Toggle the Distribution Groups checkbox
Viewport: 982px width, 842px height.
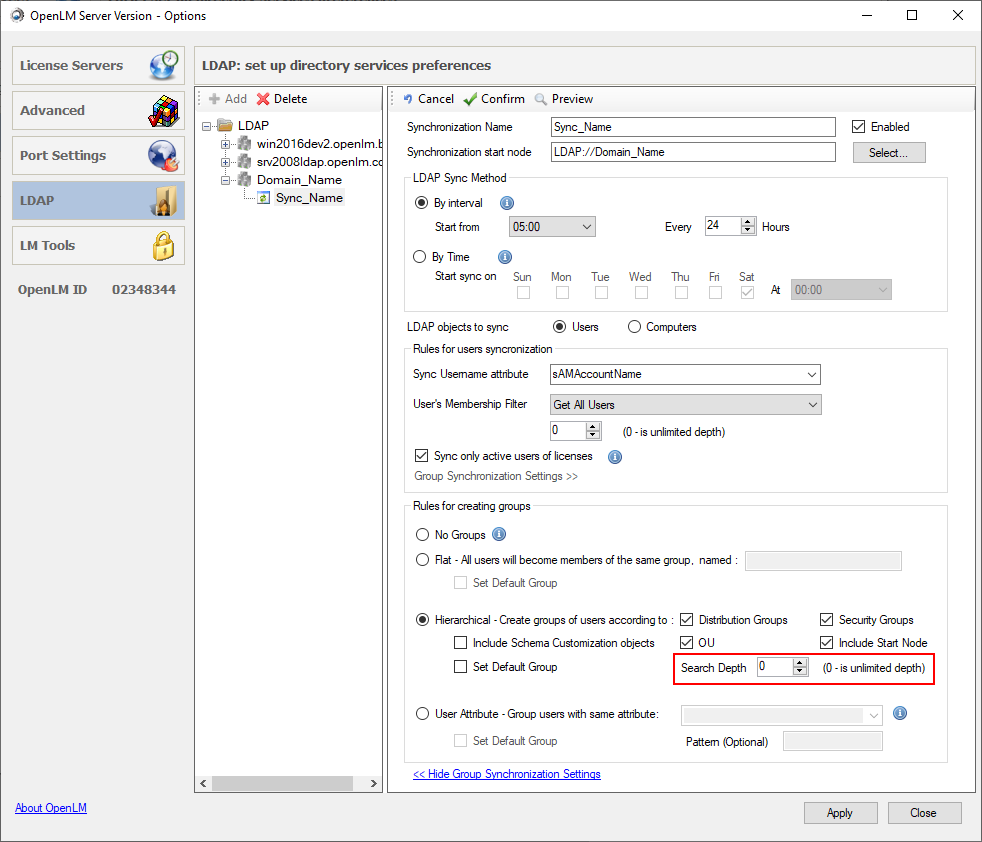[687, 620]
